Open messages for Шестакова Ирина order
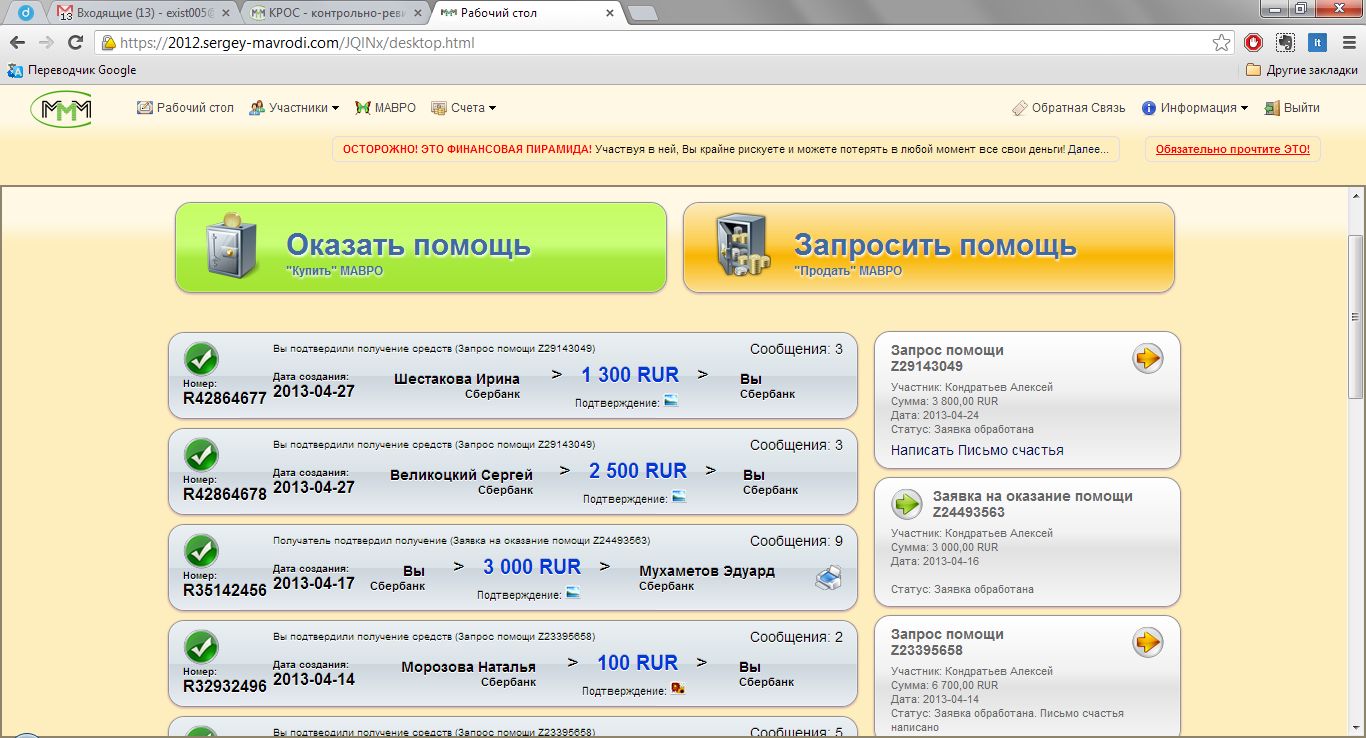Viewport: 1366px width, 738px height. 797,349
